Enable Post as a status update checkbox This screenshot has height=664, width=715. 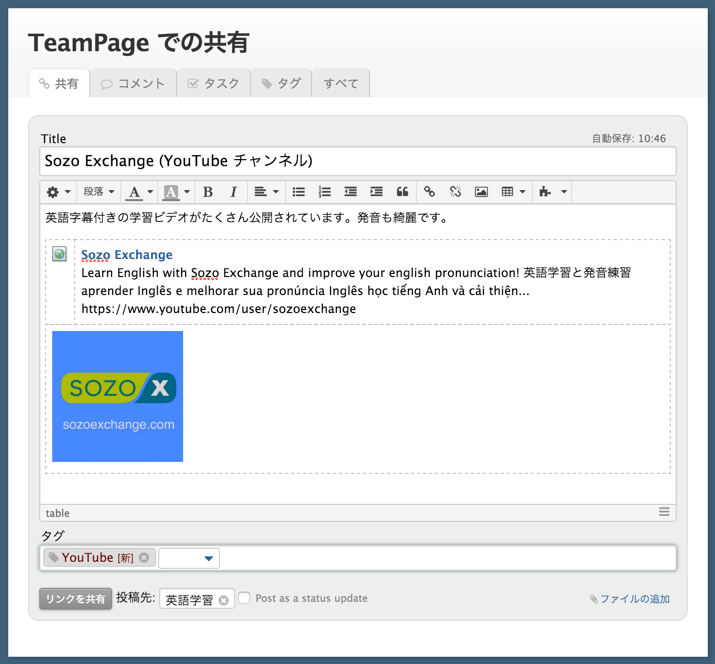[x=244, y=598]
